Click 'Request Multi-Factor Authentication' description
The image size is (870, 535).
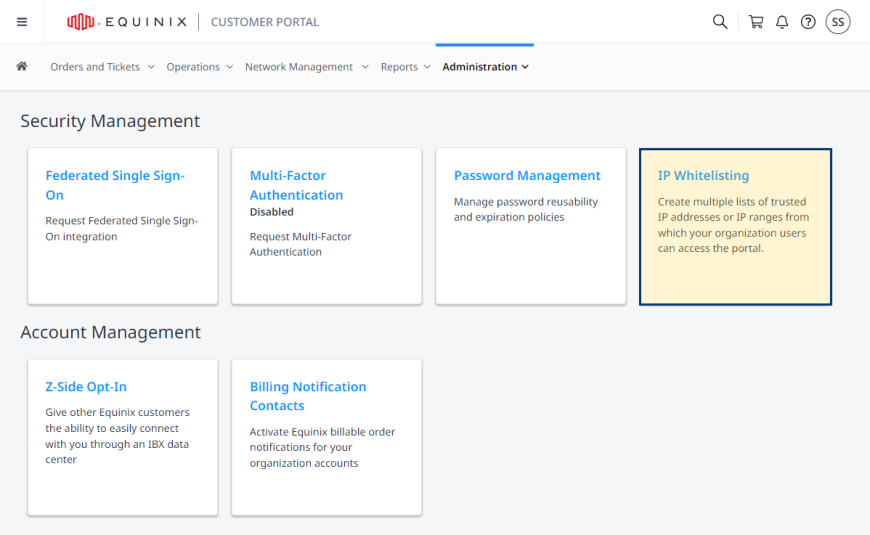click(x=300, y=244)
